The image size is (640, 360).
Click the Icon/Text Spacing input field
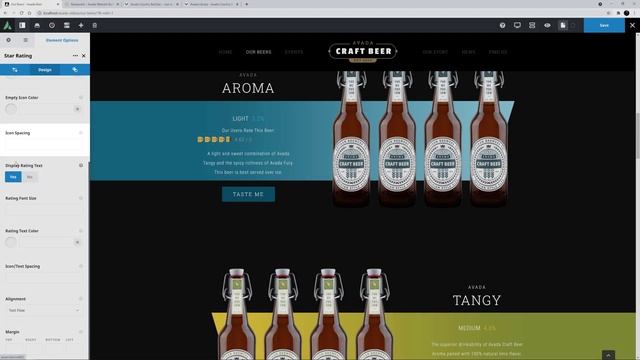[44, 278]
